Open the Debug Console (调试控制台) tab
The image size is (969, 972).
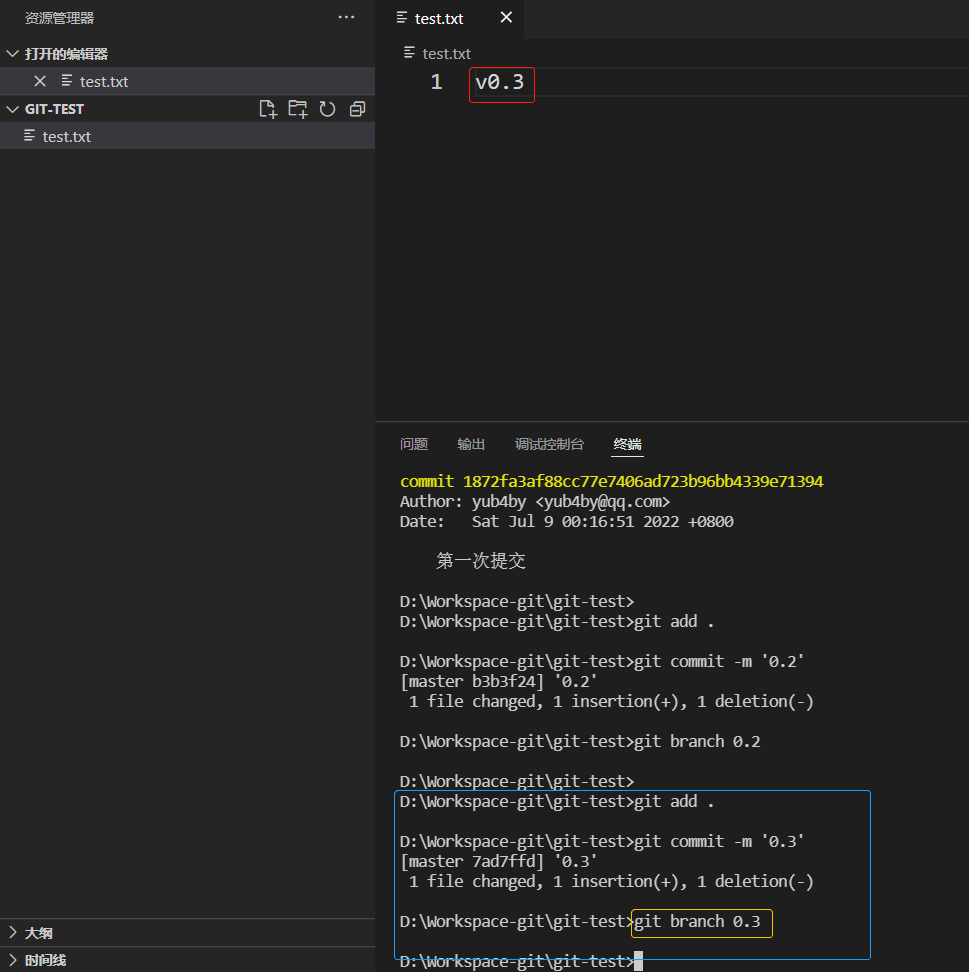(x=549, y=444)
